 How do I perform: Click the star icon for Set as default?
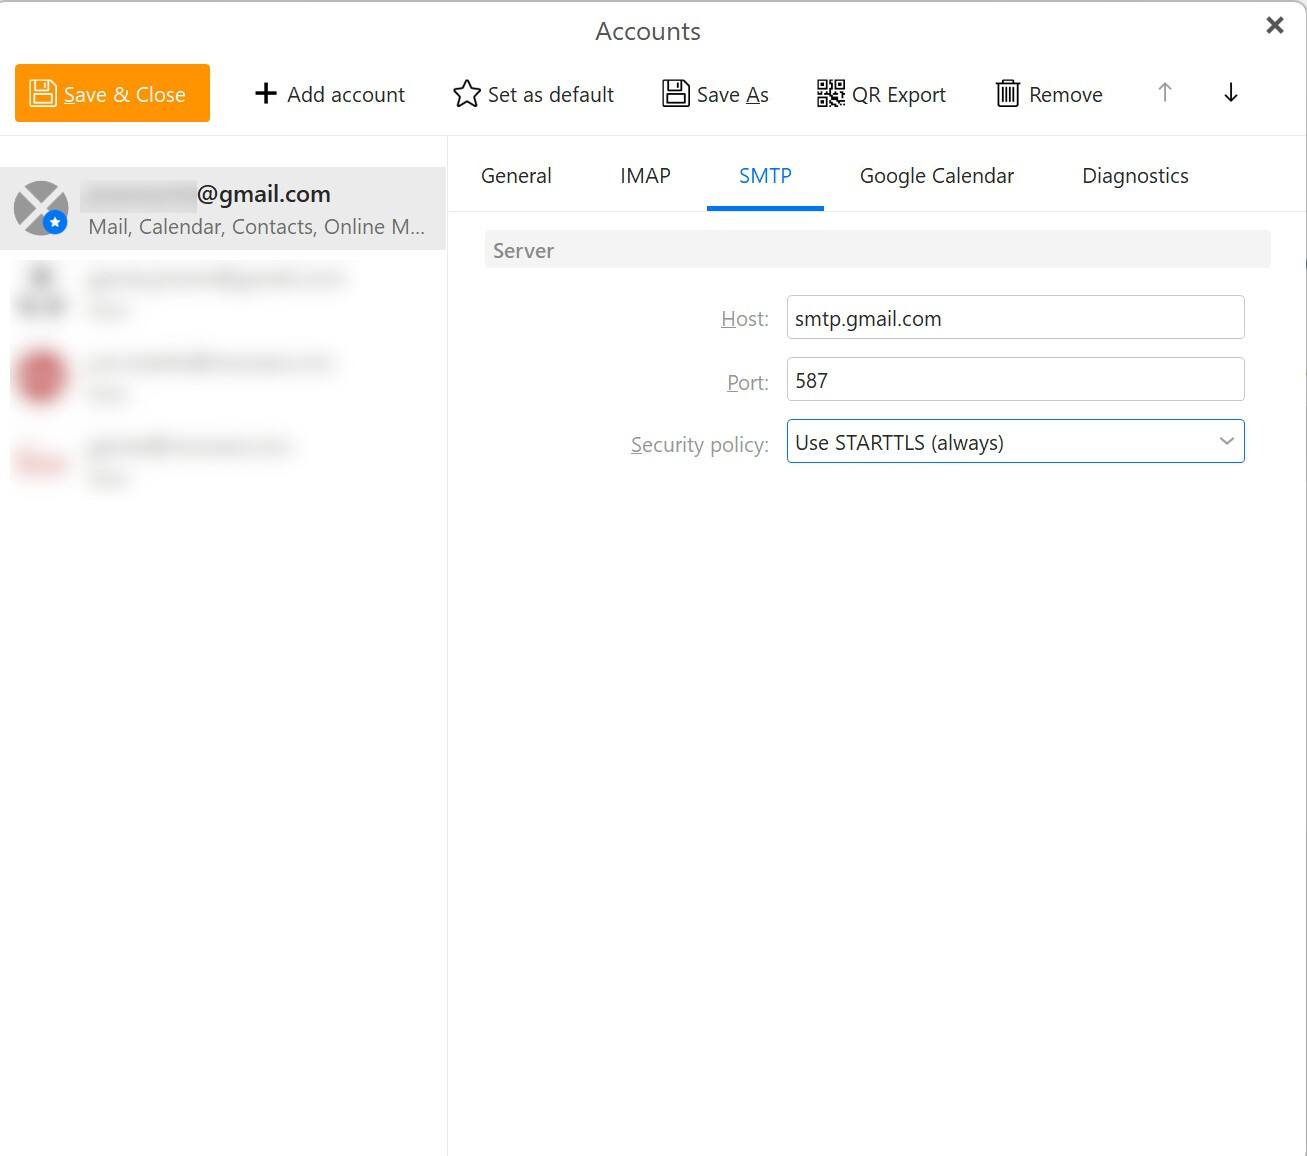466,94
